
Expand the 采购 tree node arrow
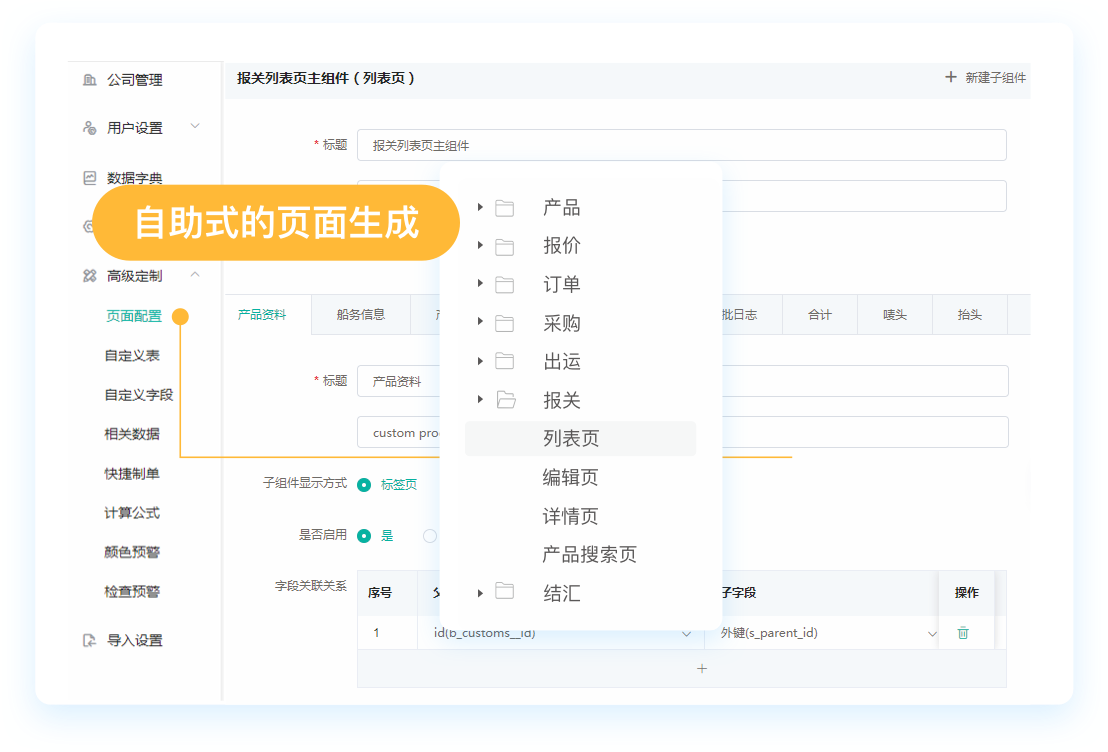(x=480, y=322)
